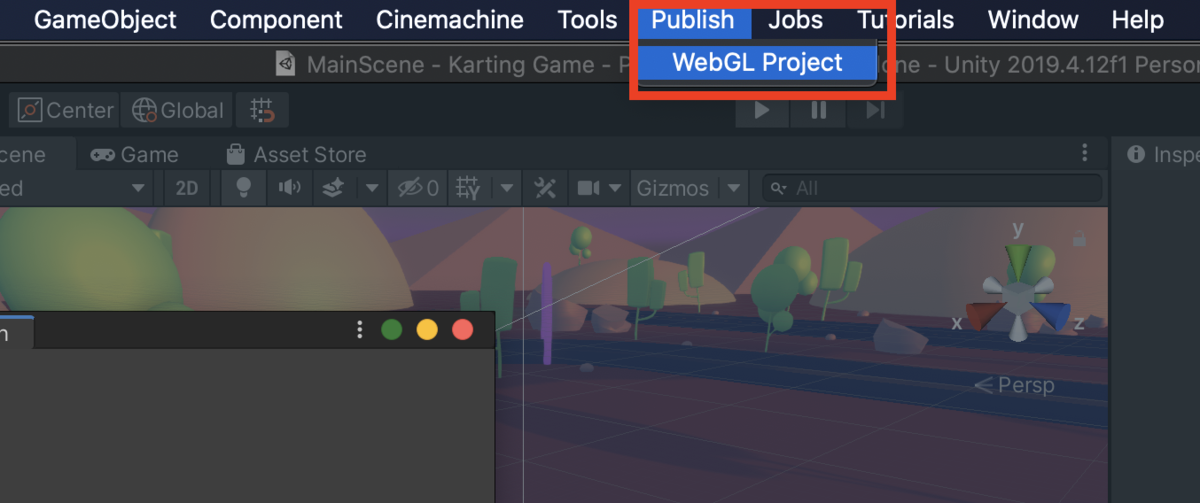The height and width of the screenshot is (503, 1200).
Task: Toggle pivot mode Center button
Action: point(65,110)
